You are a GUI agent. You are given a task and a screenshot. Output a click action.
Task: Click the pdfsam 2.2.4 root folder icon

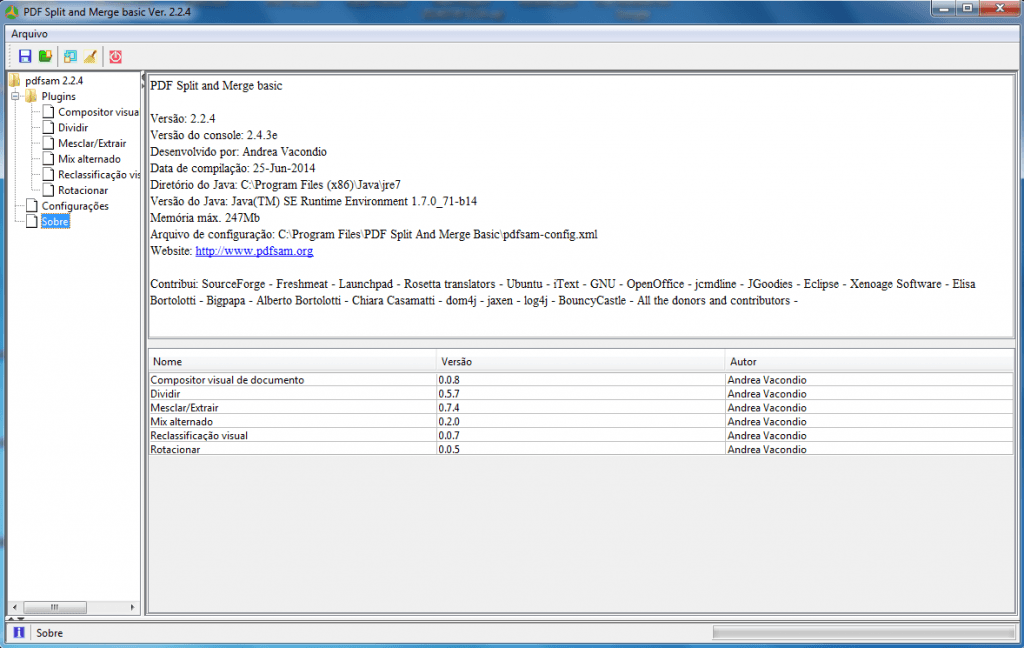pyautogui.click(x=15, y=80)
